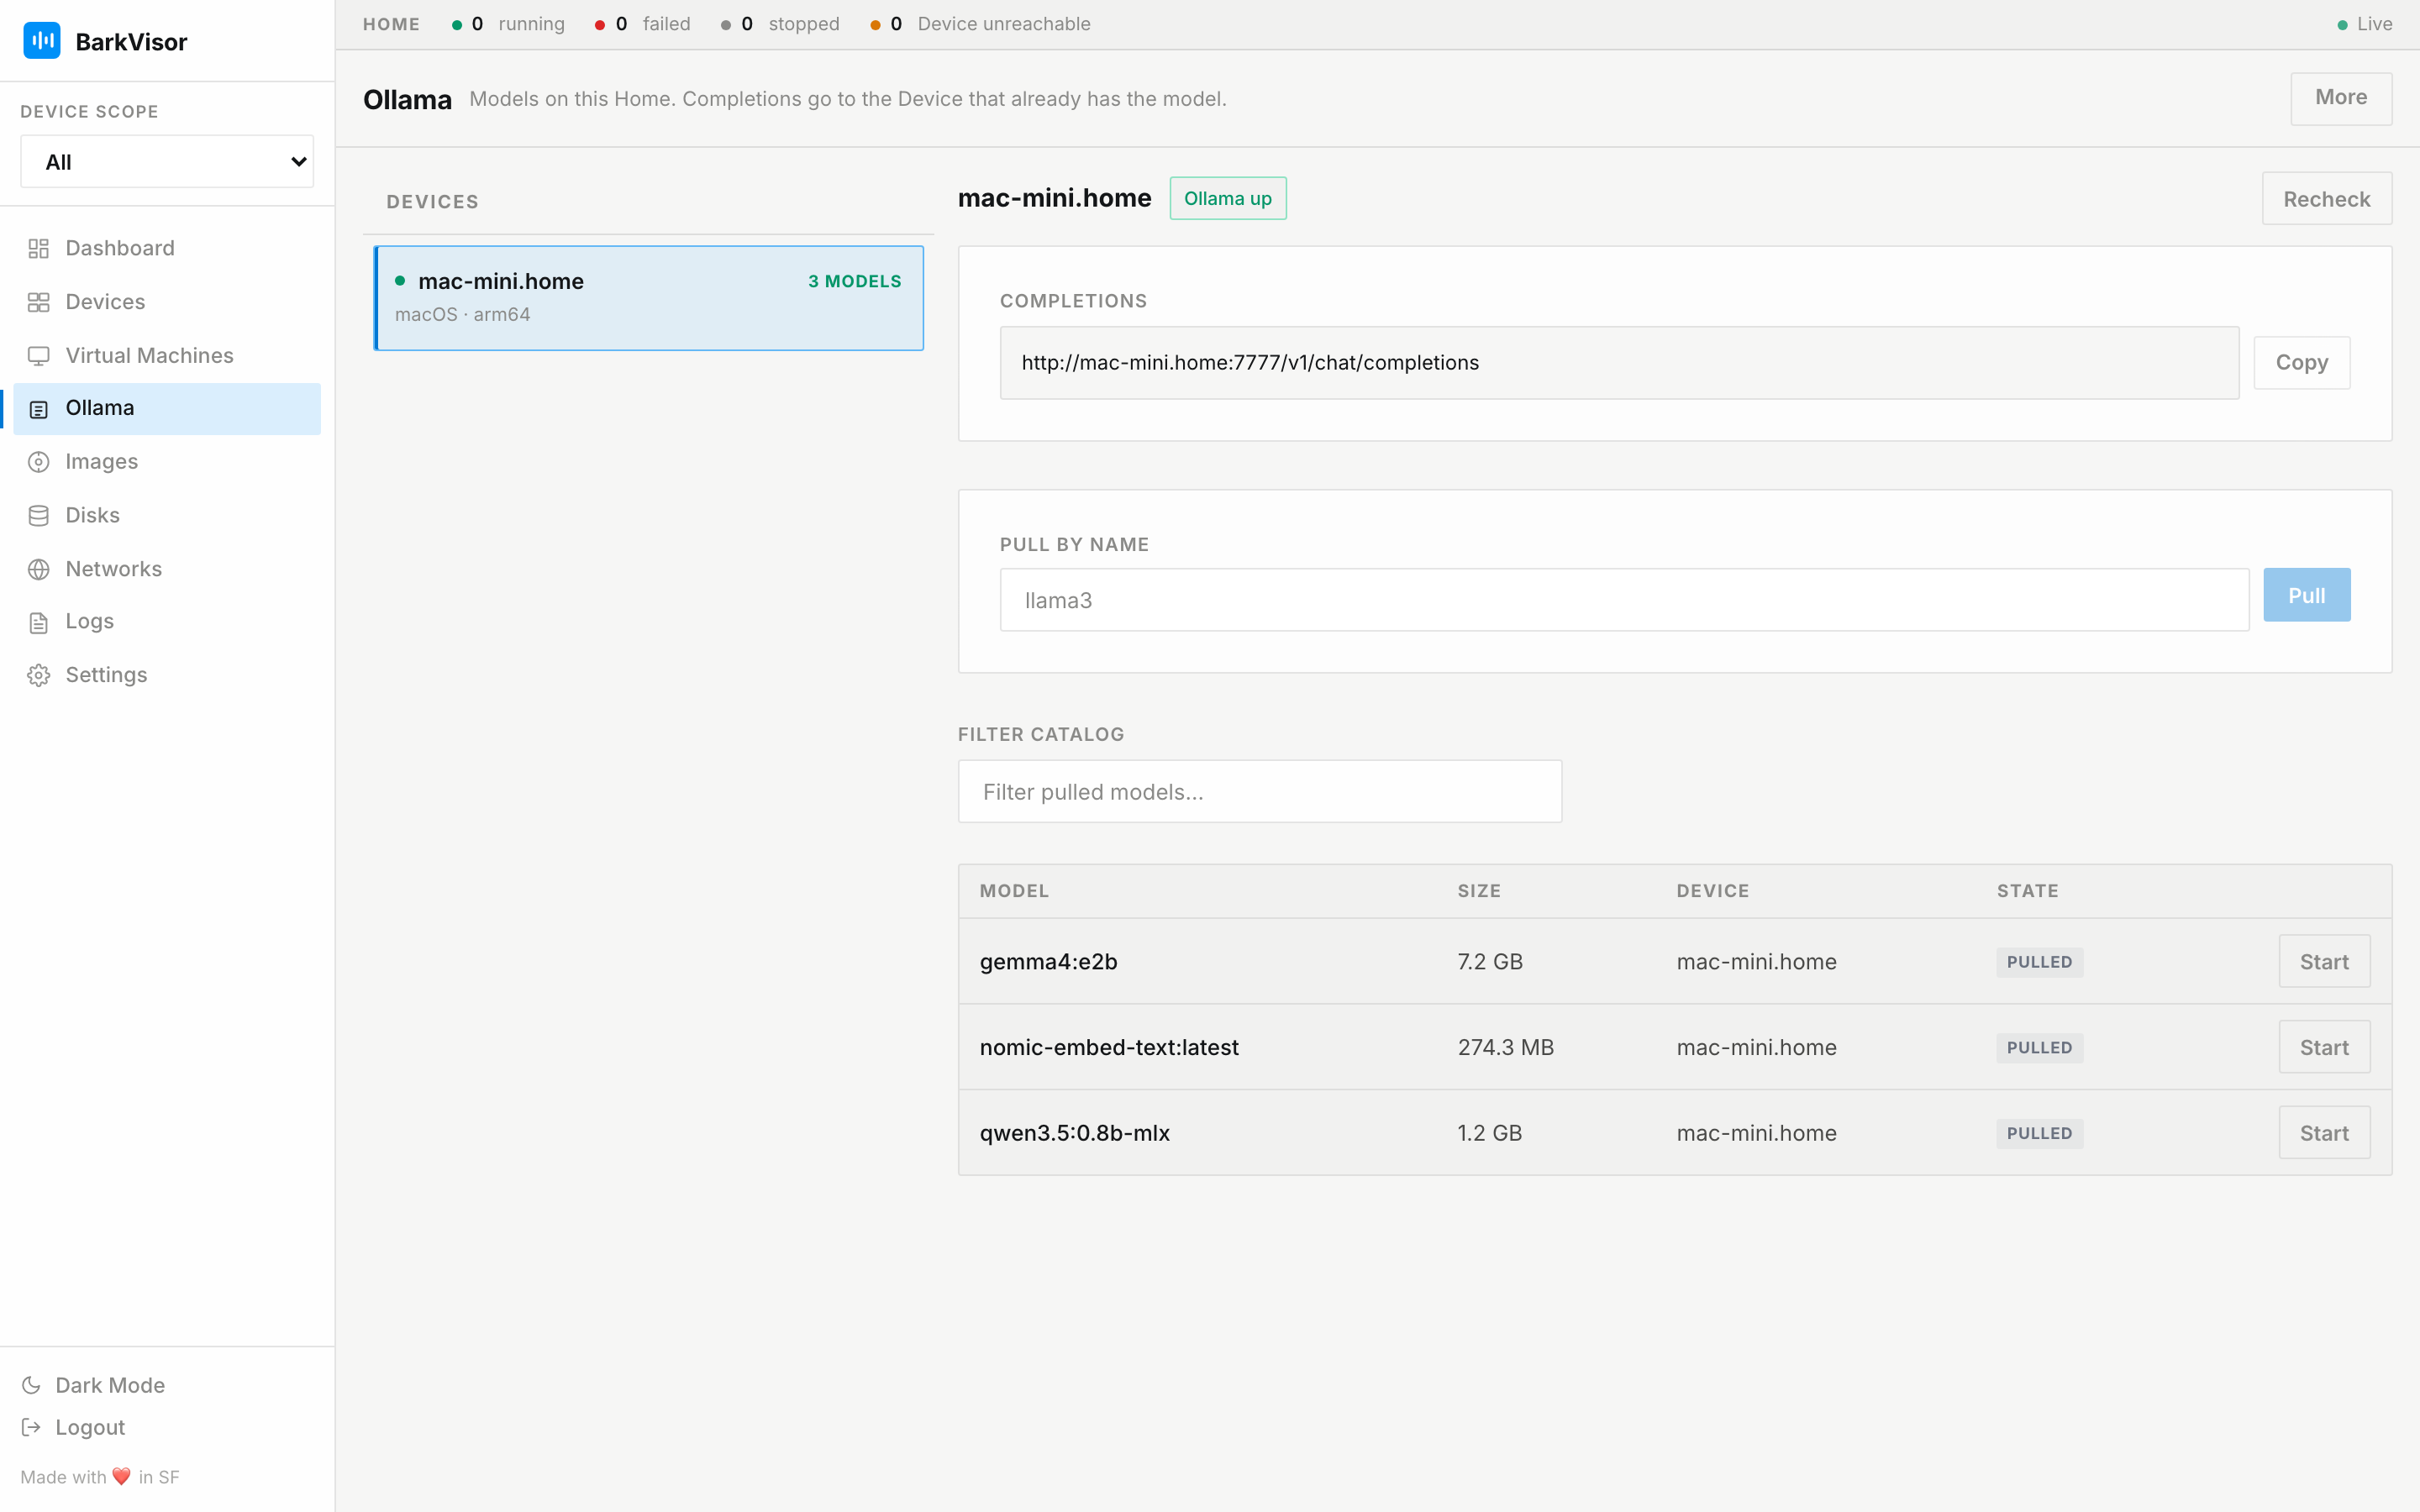View the Logs label in sidebar
Image resolution: width=2420 pixels, height=1512 pixels.
point(89,621)
